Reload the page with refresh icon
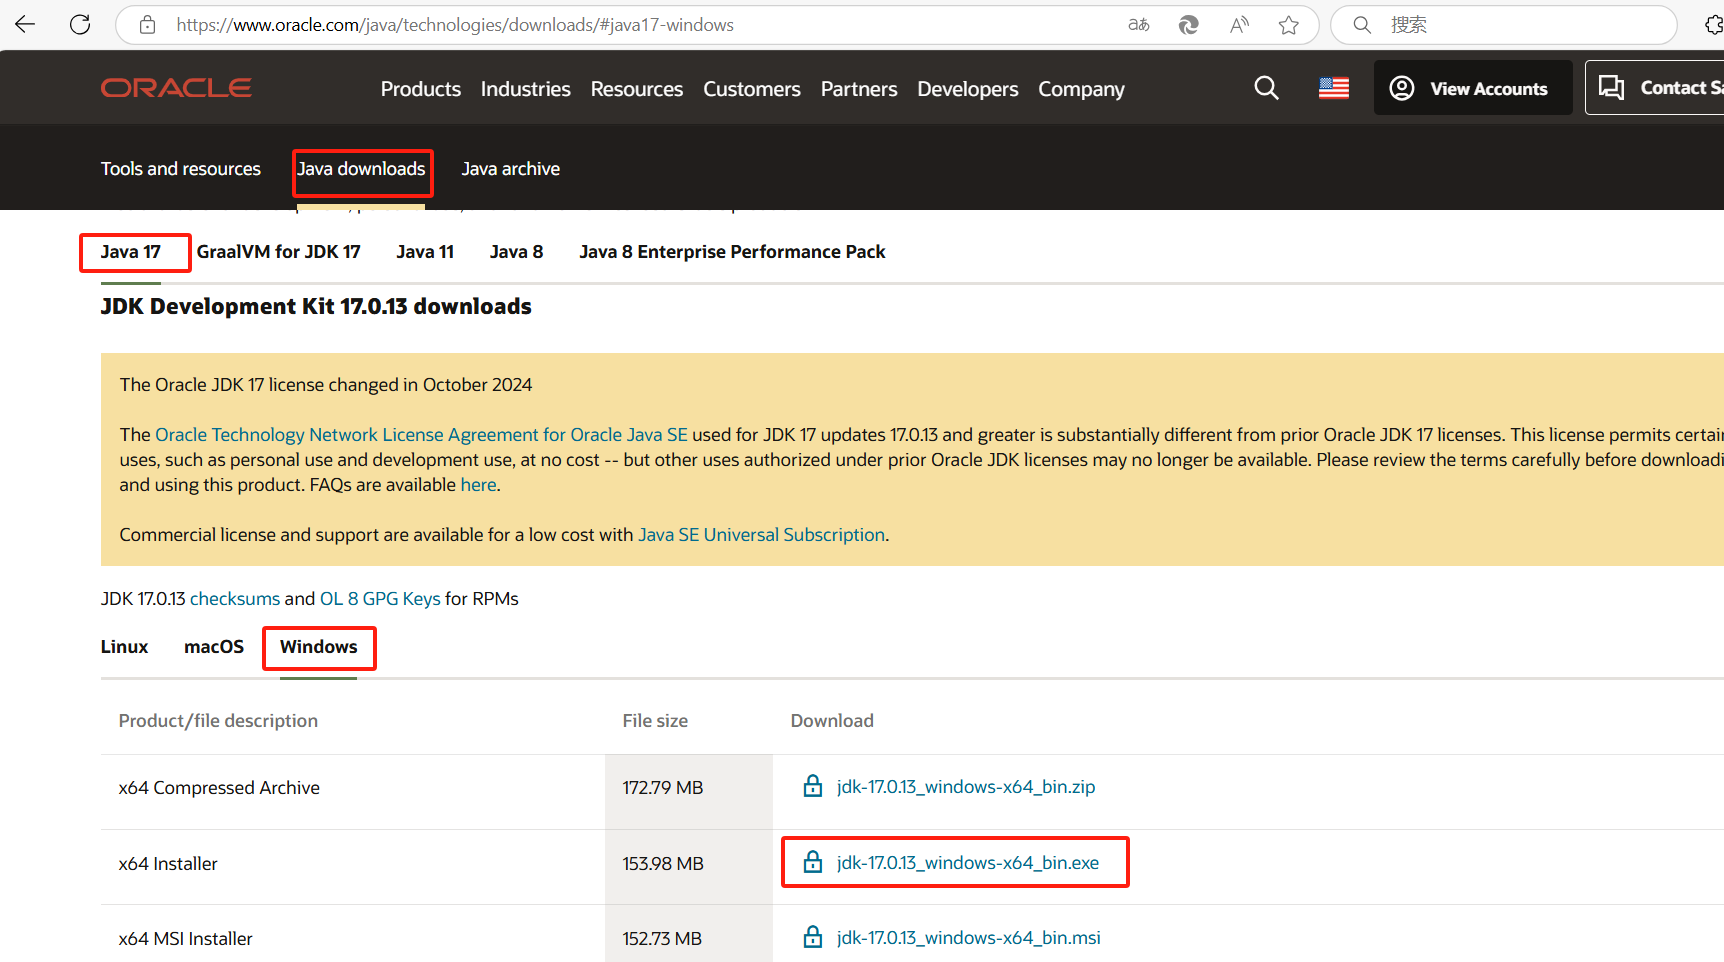Viewport: 1724px width, 962px height. 80,24
